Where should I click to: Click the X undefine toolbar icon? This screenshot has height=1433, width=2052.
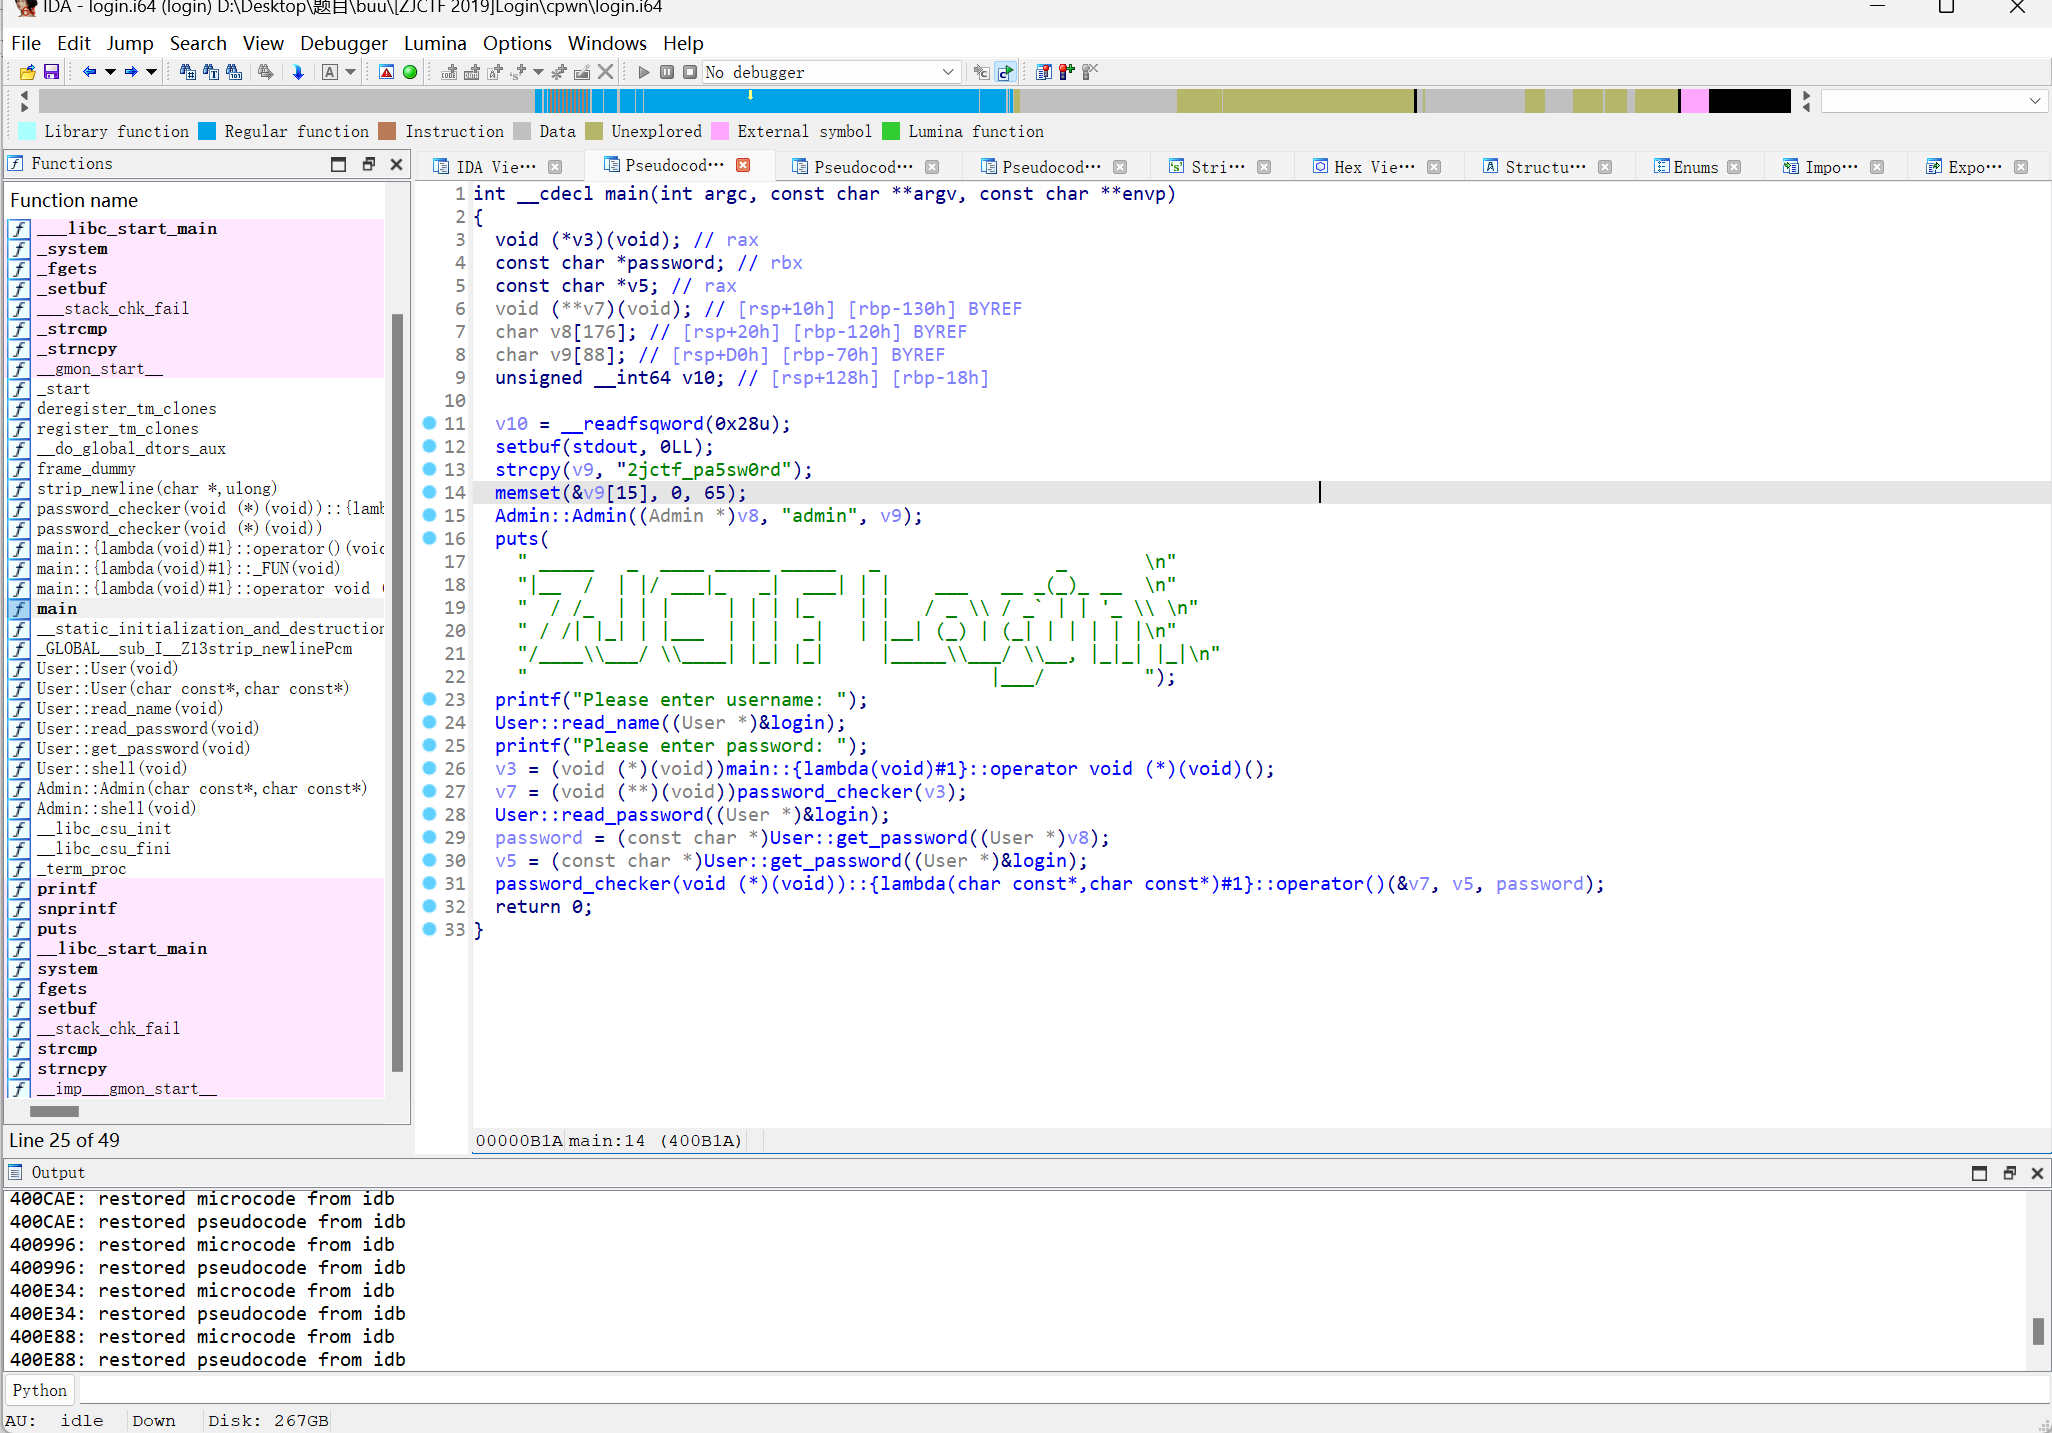click(x=605, y=72)
